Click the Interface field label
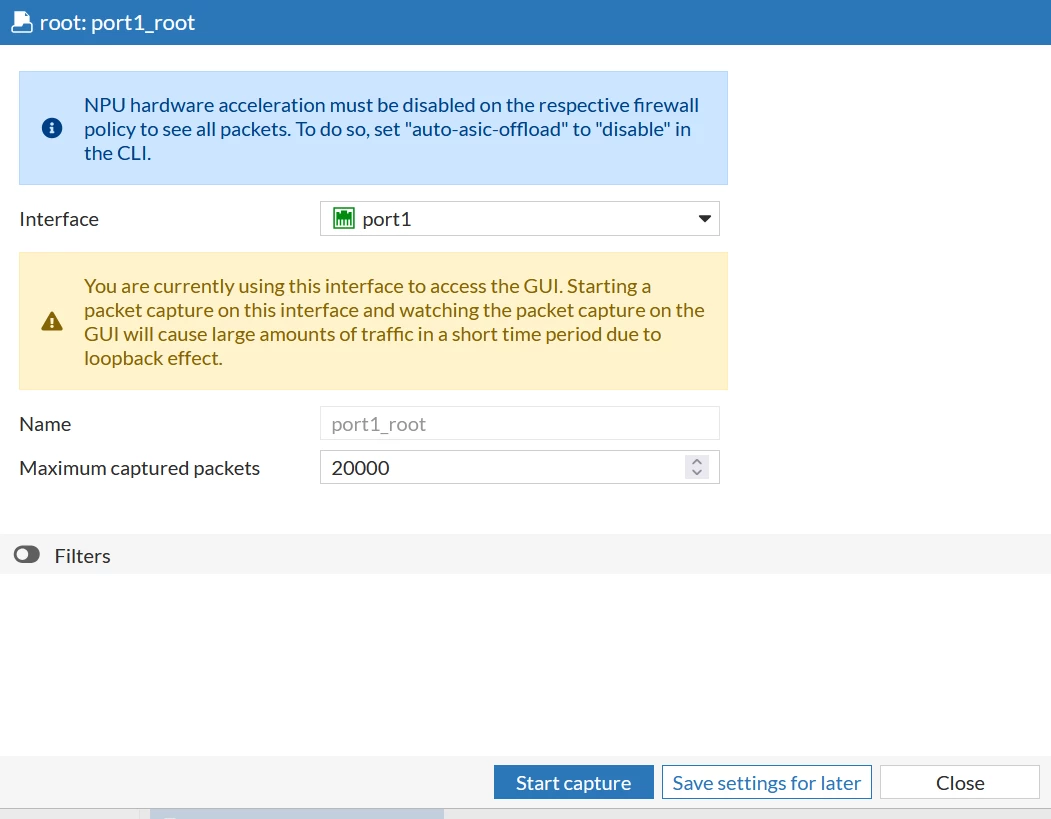1051x819 pixels. coord(59,219)
